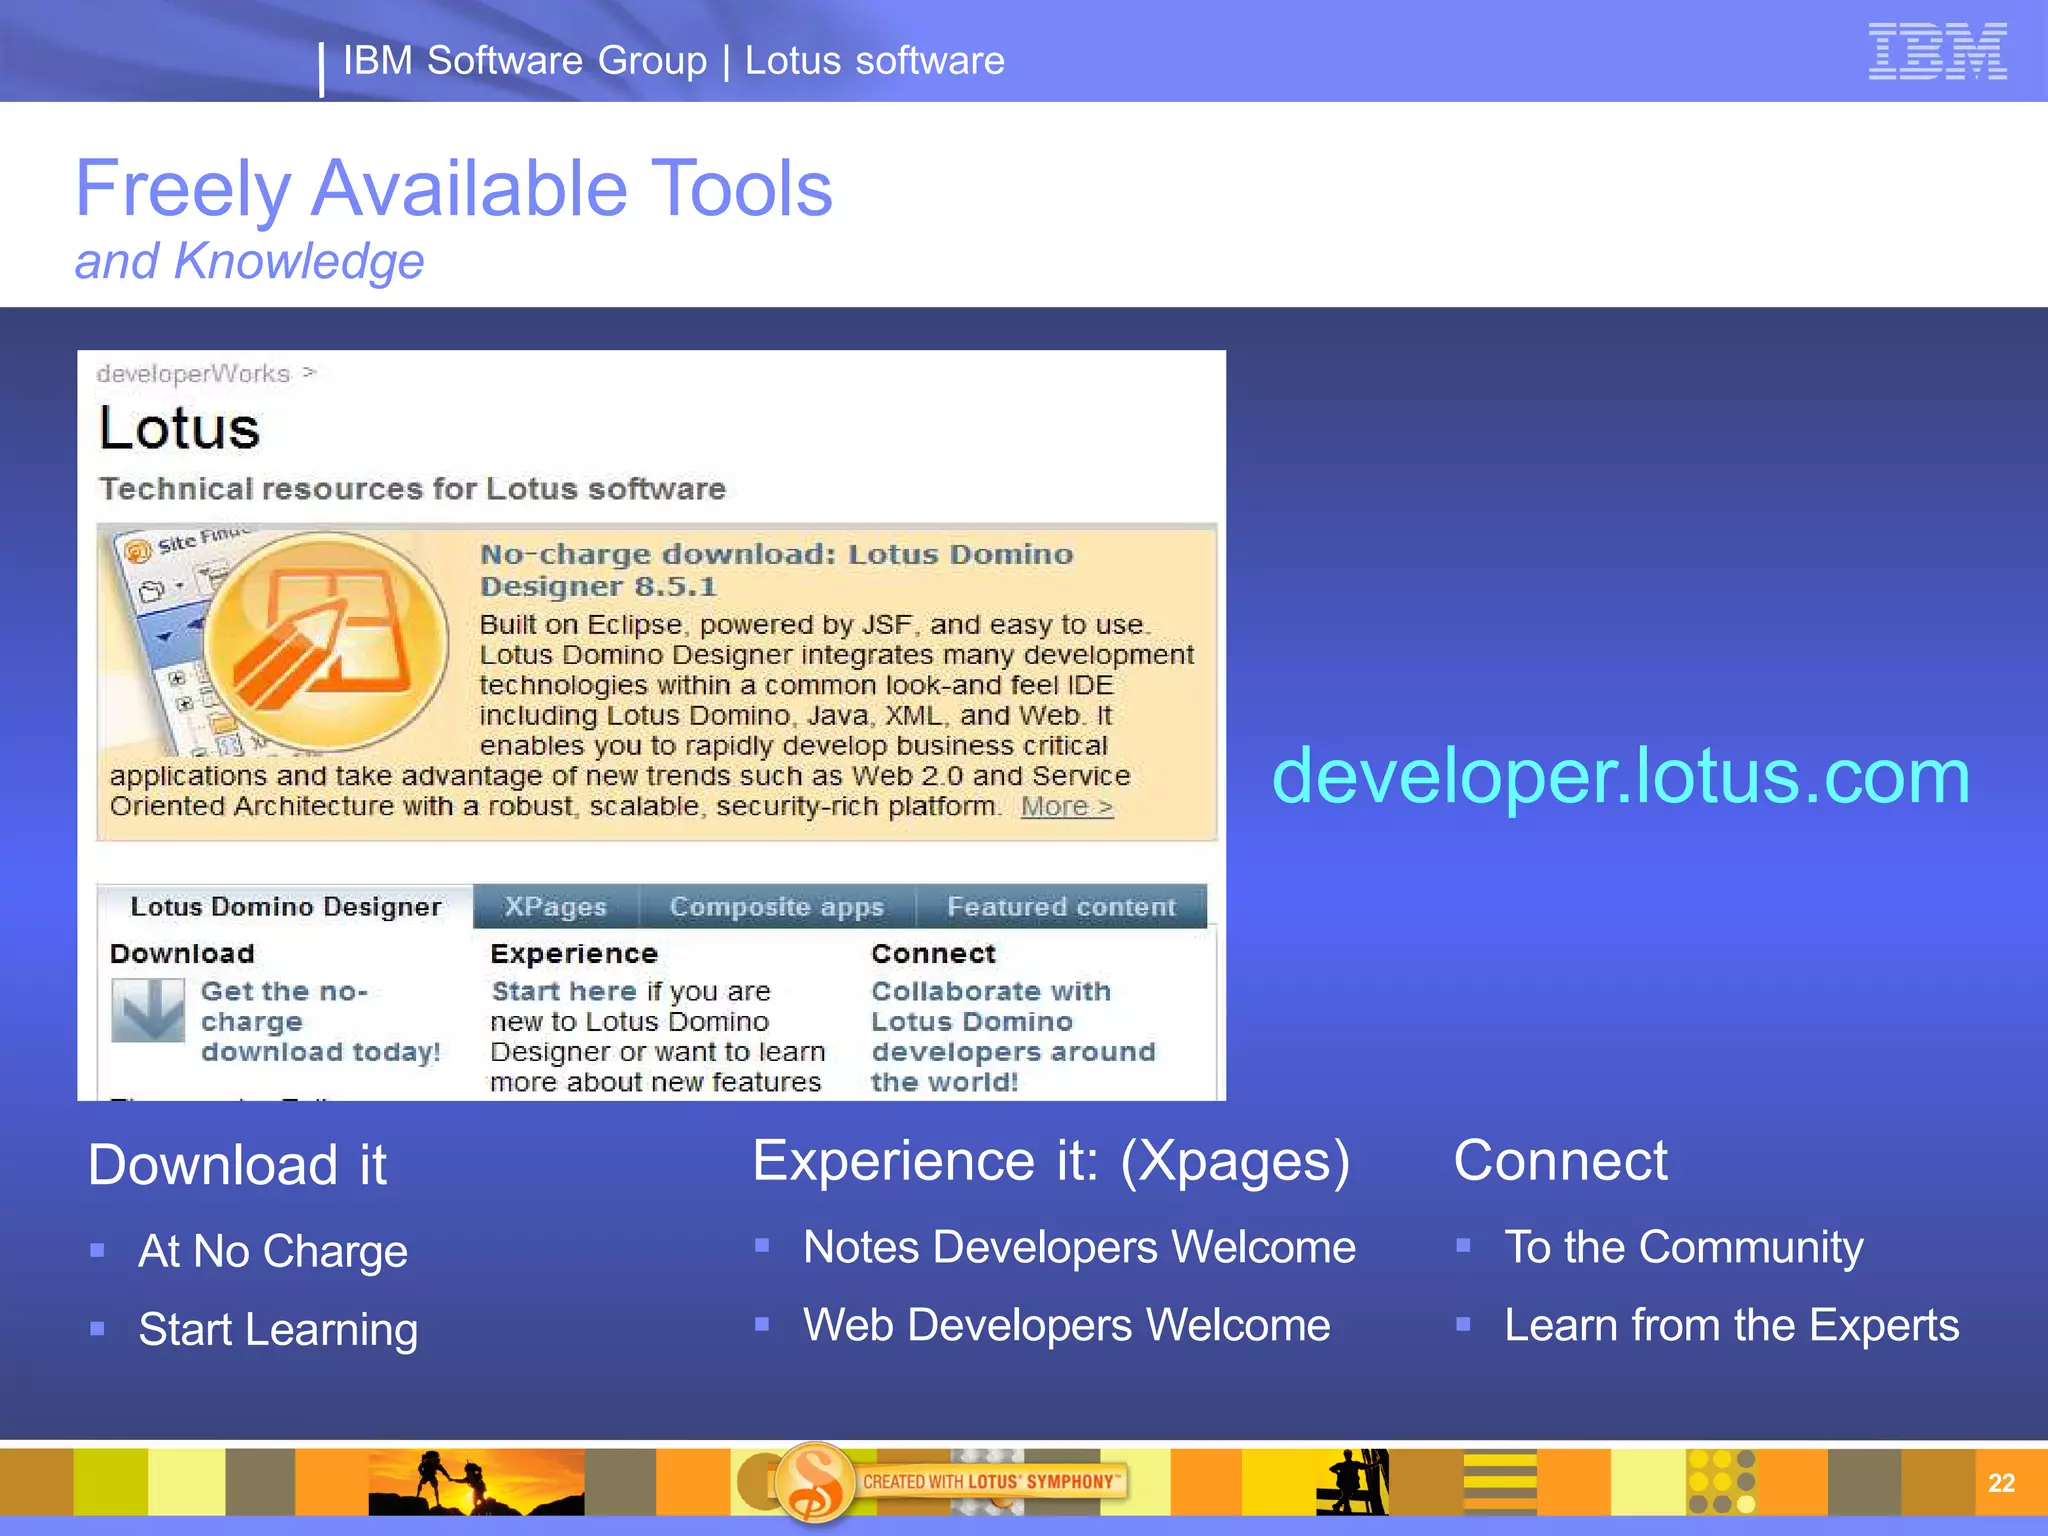This screenshot has width=2048, height=1536.
Task: Click 'Technical resources for Lotus software' text
Action: pyautogui.click(x=412, y=489)
